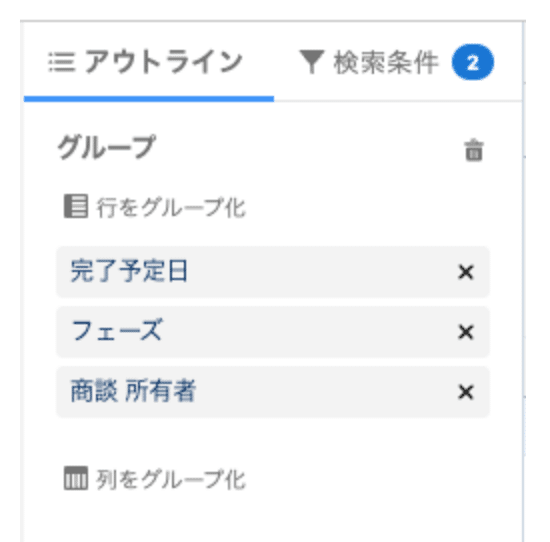Select the 商談 所有者 group field
Image resolution: width=550 pixels, height=542 pixels.
point(273,392)
